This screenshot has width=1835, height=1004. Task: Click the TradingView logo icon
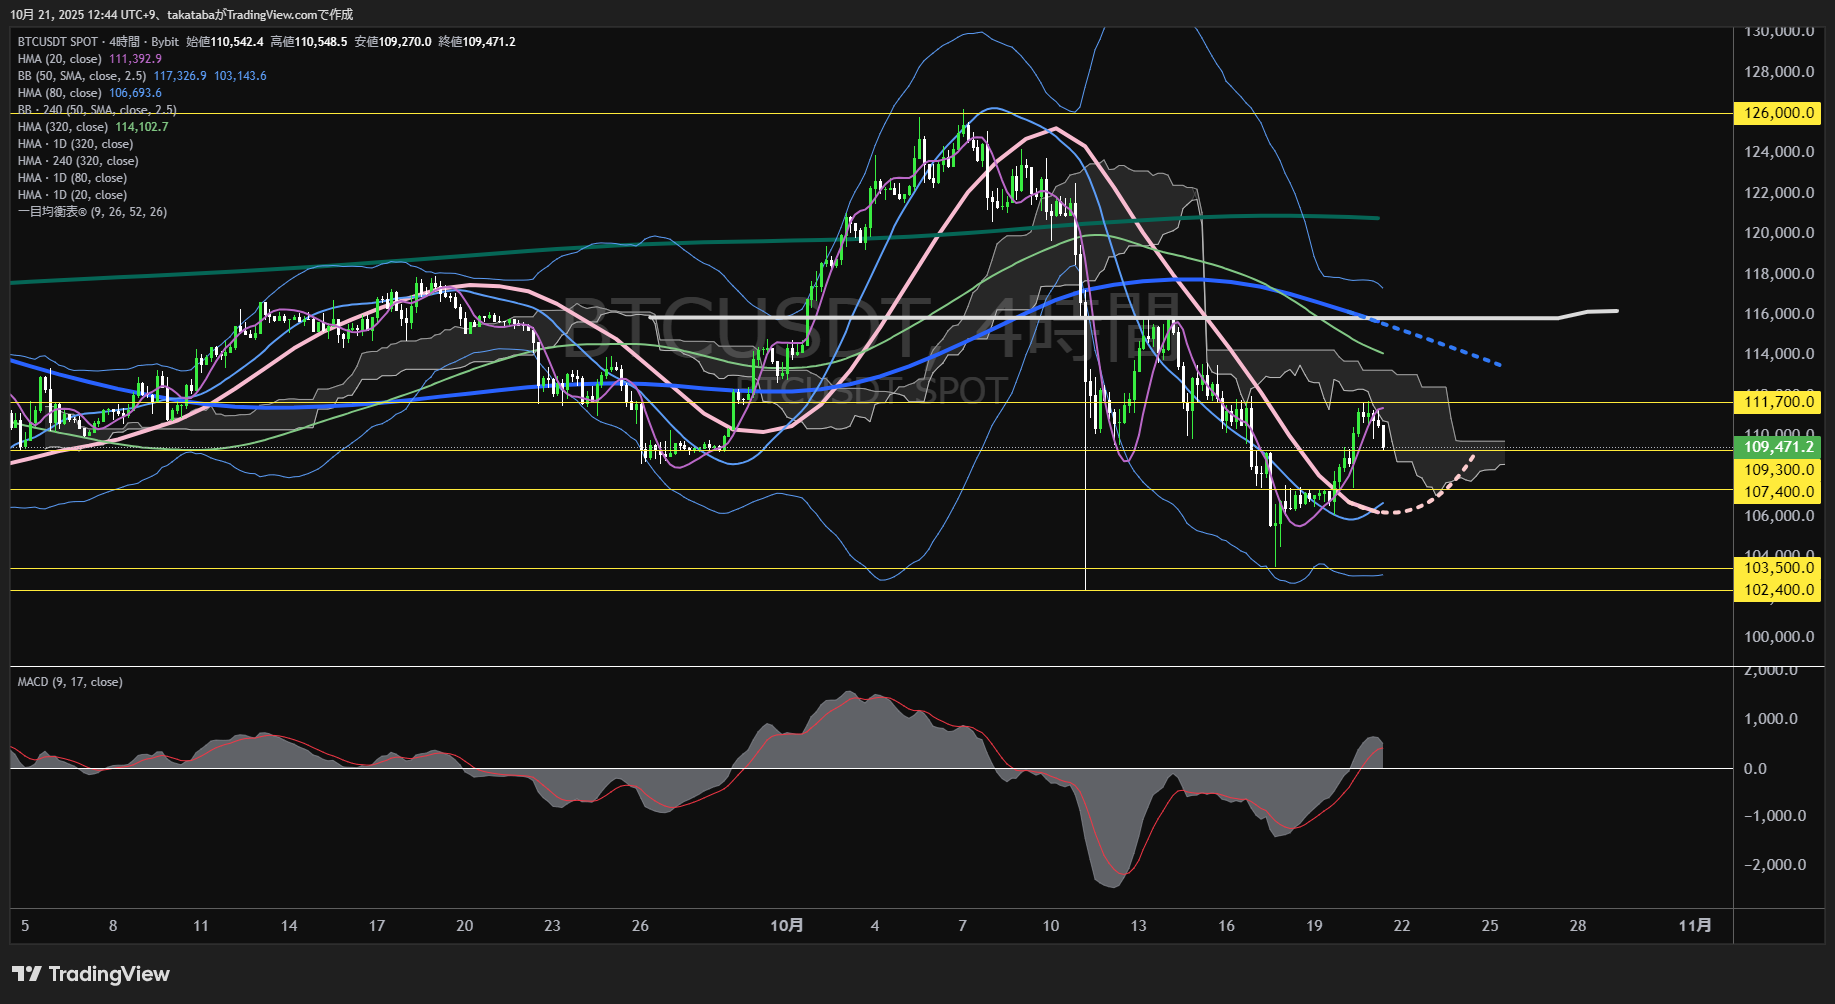(x=26, y=974)
